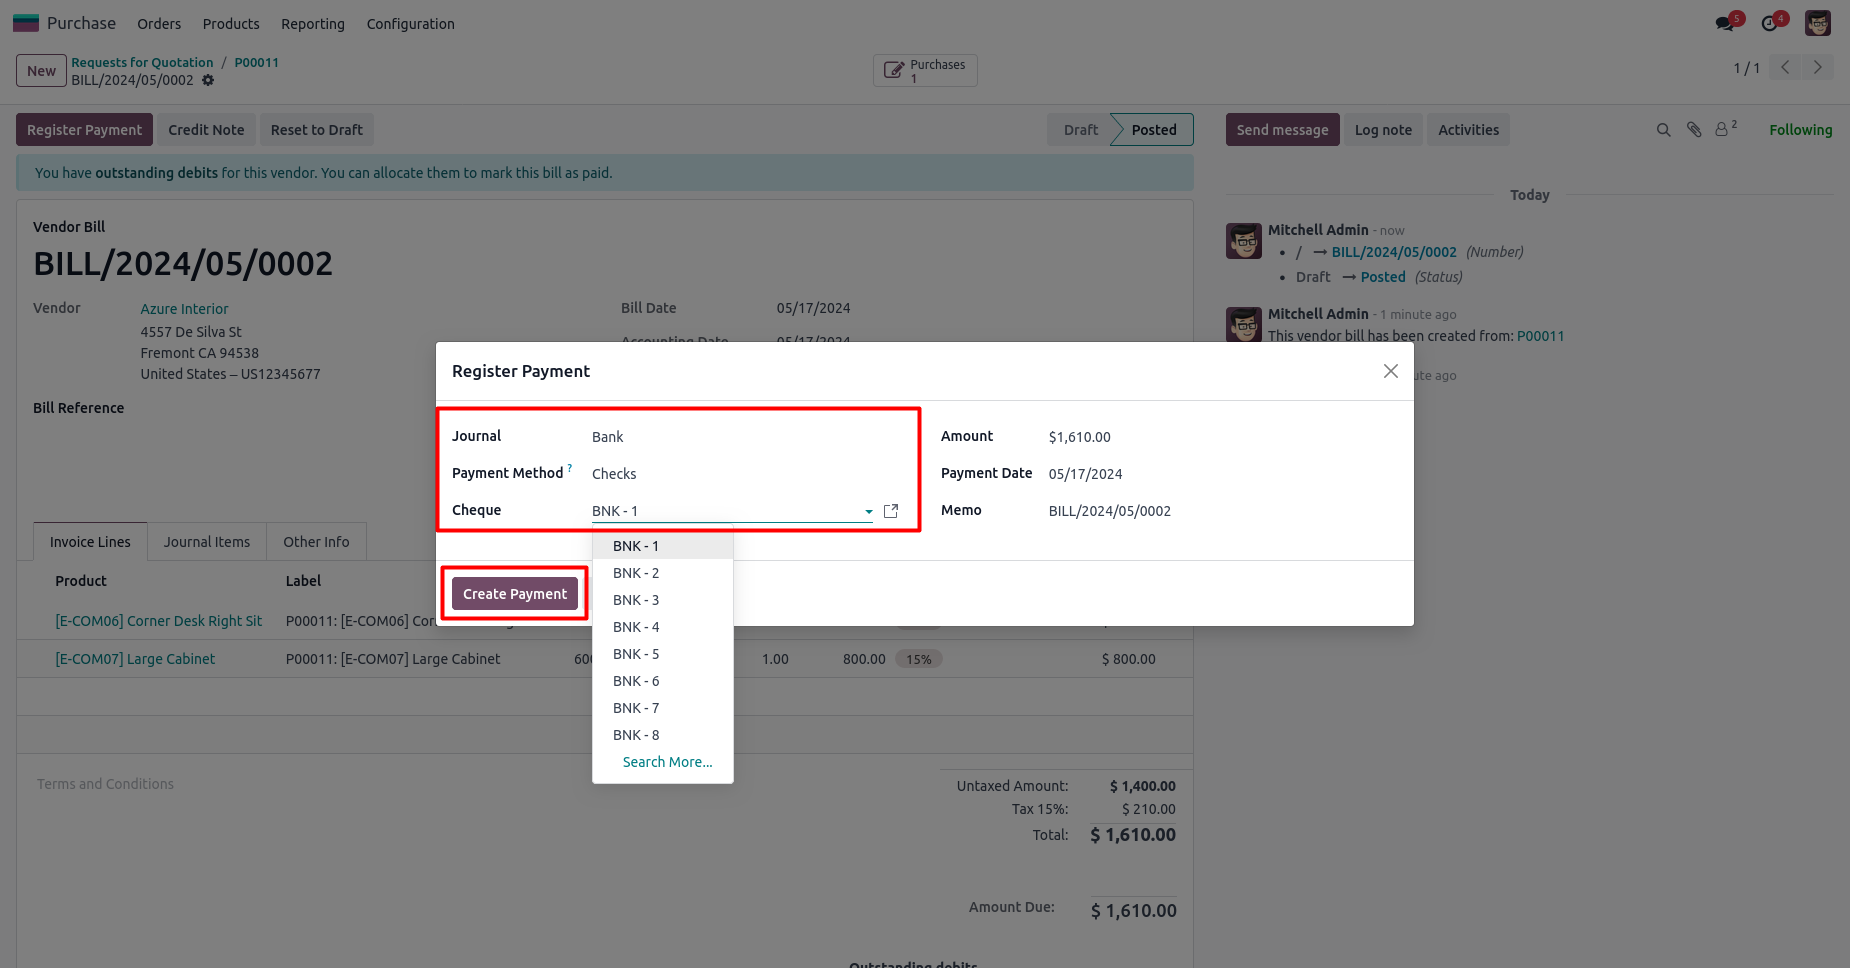
Task: Open Payment Method help tooltip
Action: 570,467
